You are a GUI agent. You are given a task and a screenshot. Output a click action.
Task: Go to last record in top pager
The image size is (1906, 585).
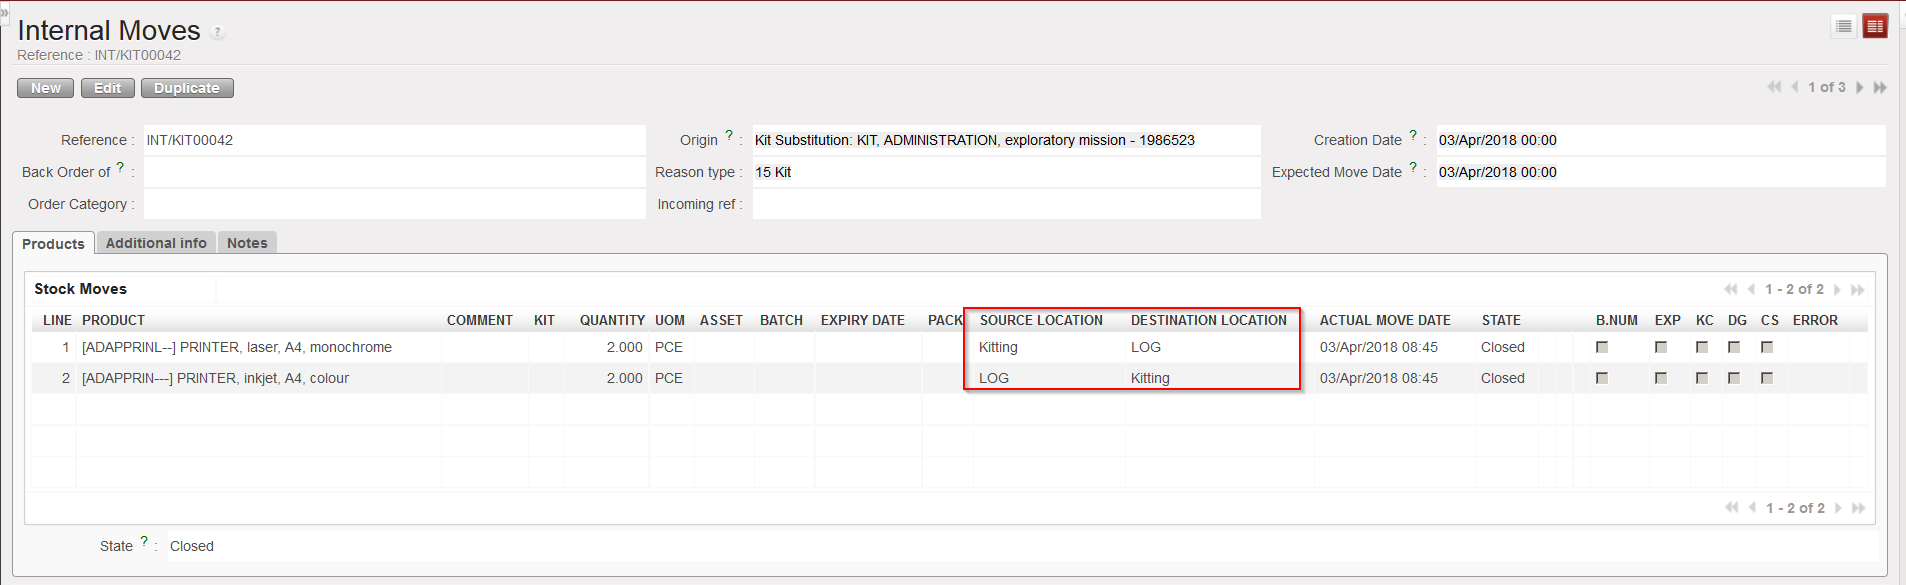coord(1880,87)
